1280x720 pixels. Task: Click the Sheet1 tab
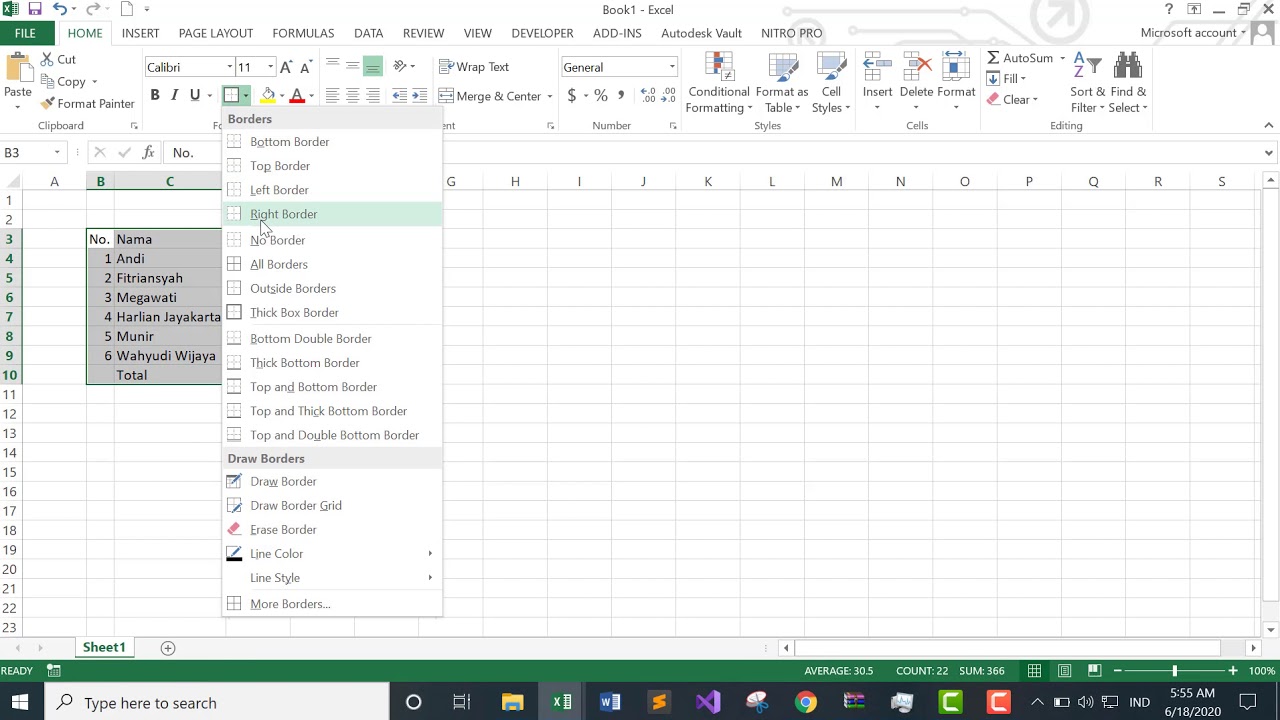pyautogui.click(x=104, y=648)
